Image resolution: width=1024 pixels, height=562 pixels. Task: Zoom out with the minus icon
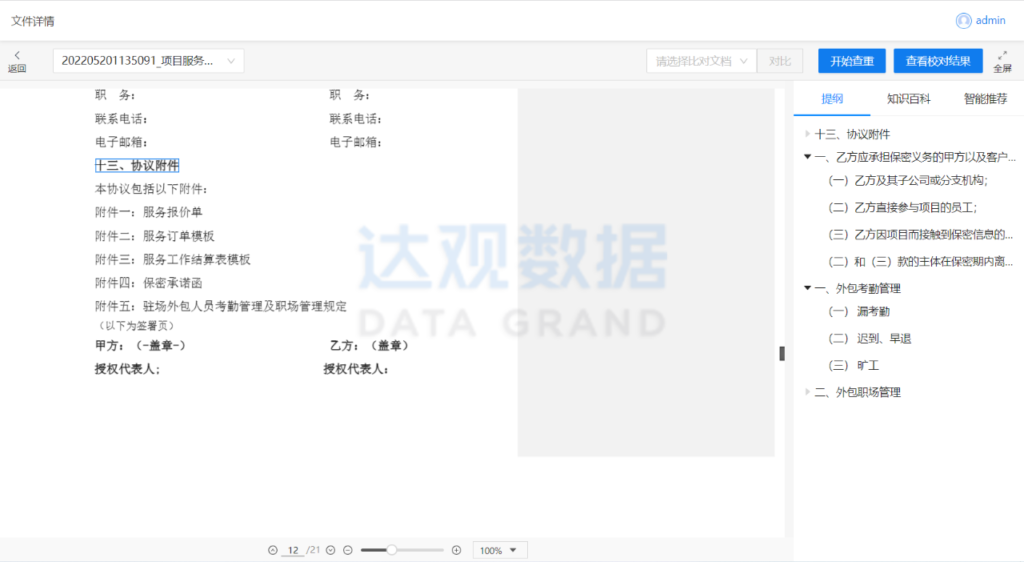[x=348, y=550]
